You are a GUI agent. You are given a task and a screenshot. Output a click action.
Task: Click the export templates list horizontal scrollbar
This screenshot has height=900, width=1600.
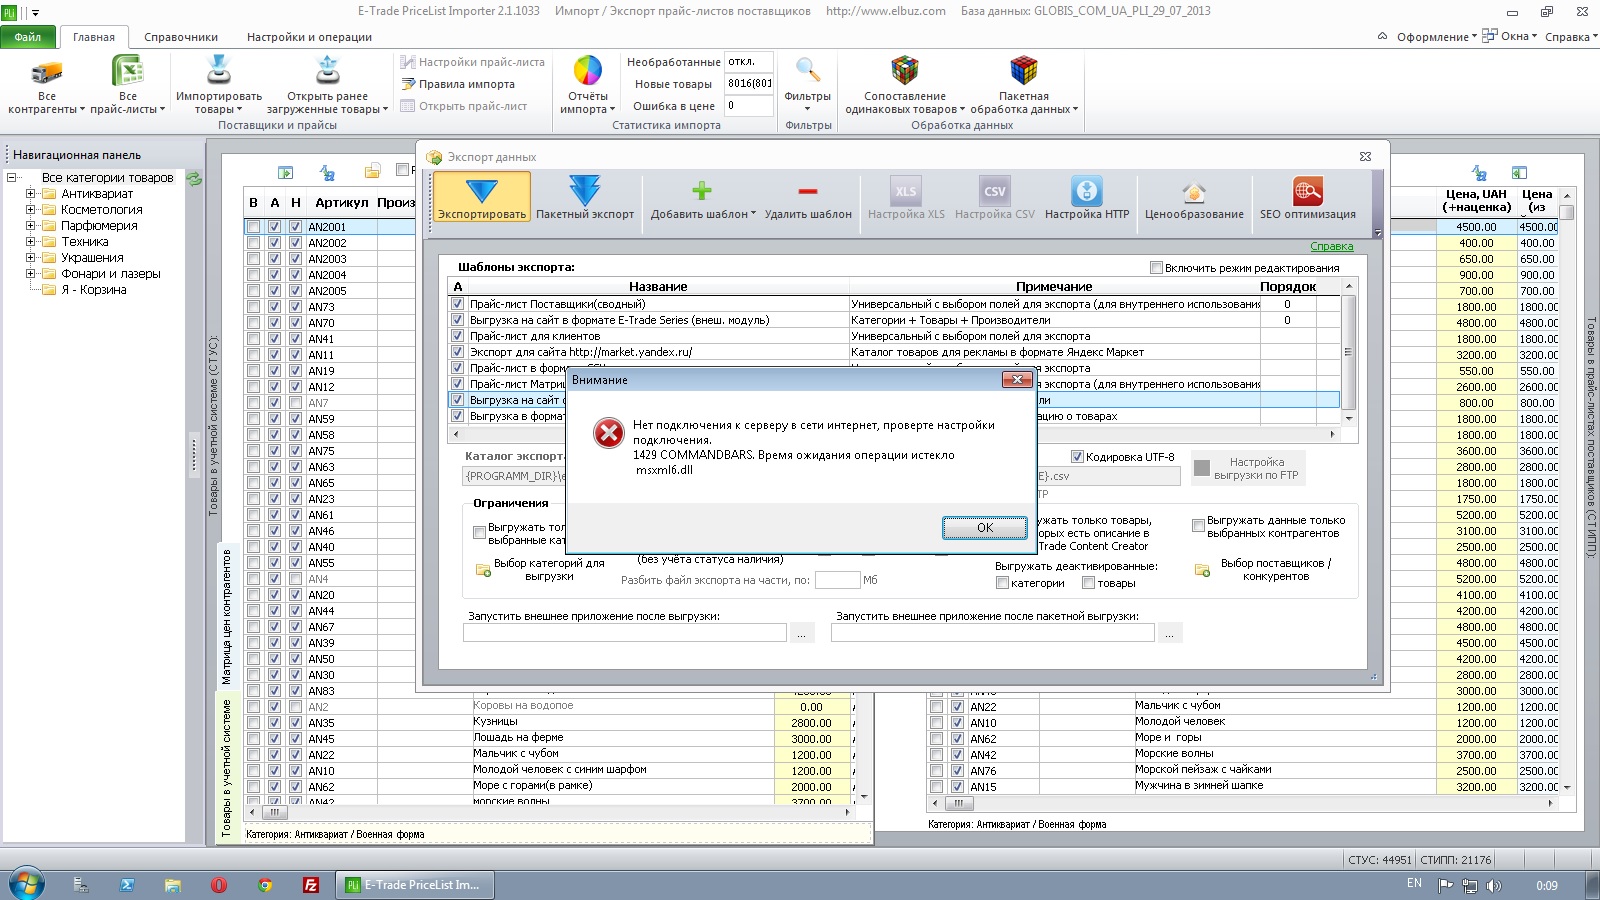point(894,434)
